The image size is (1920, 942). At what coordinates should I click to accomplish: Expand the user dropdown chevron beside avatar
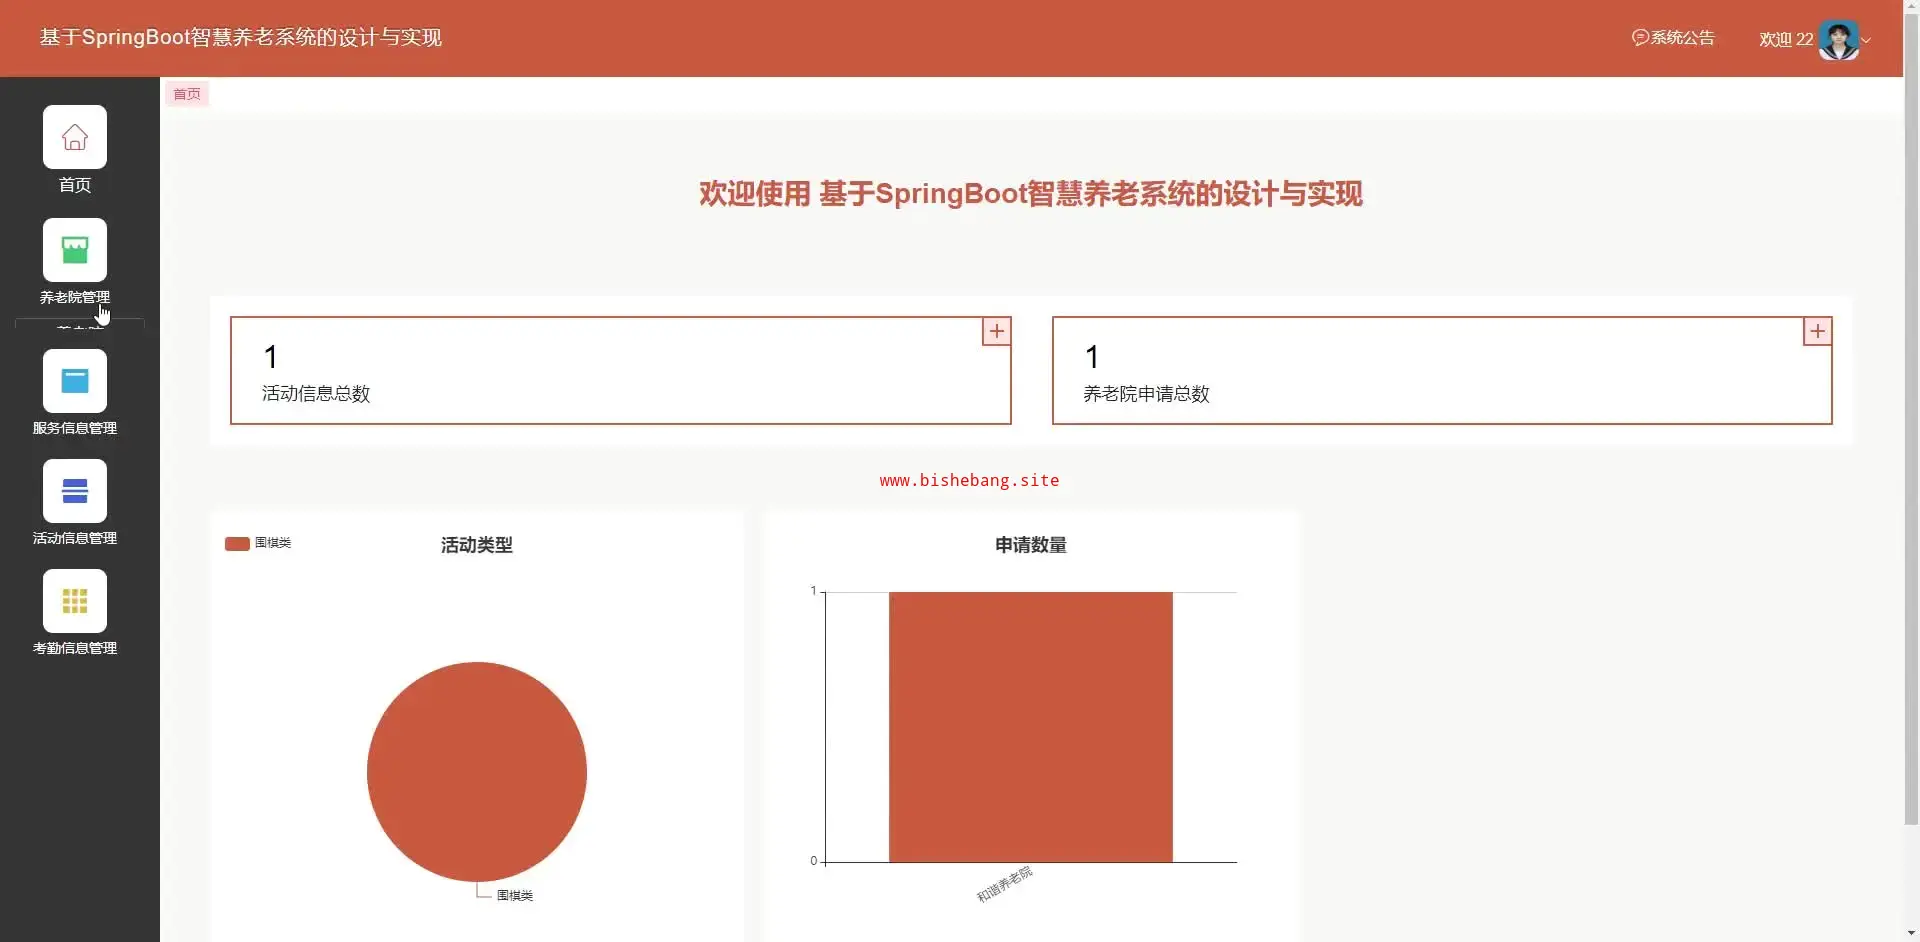tap(1866, 41)
